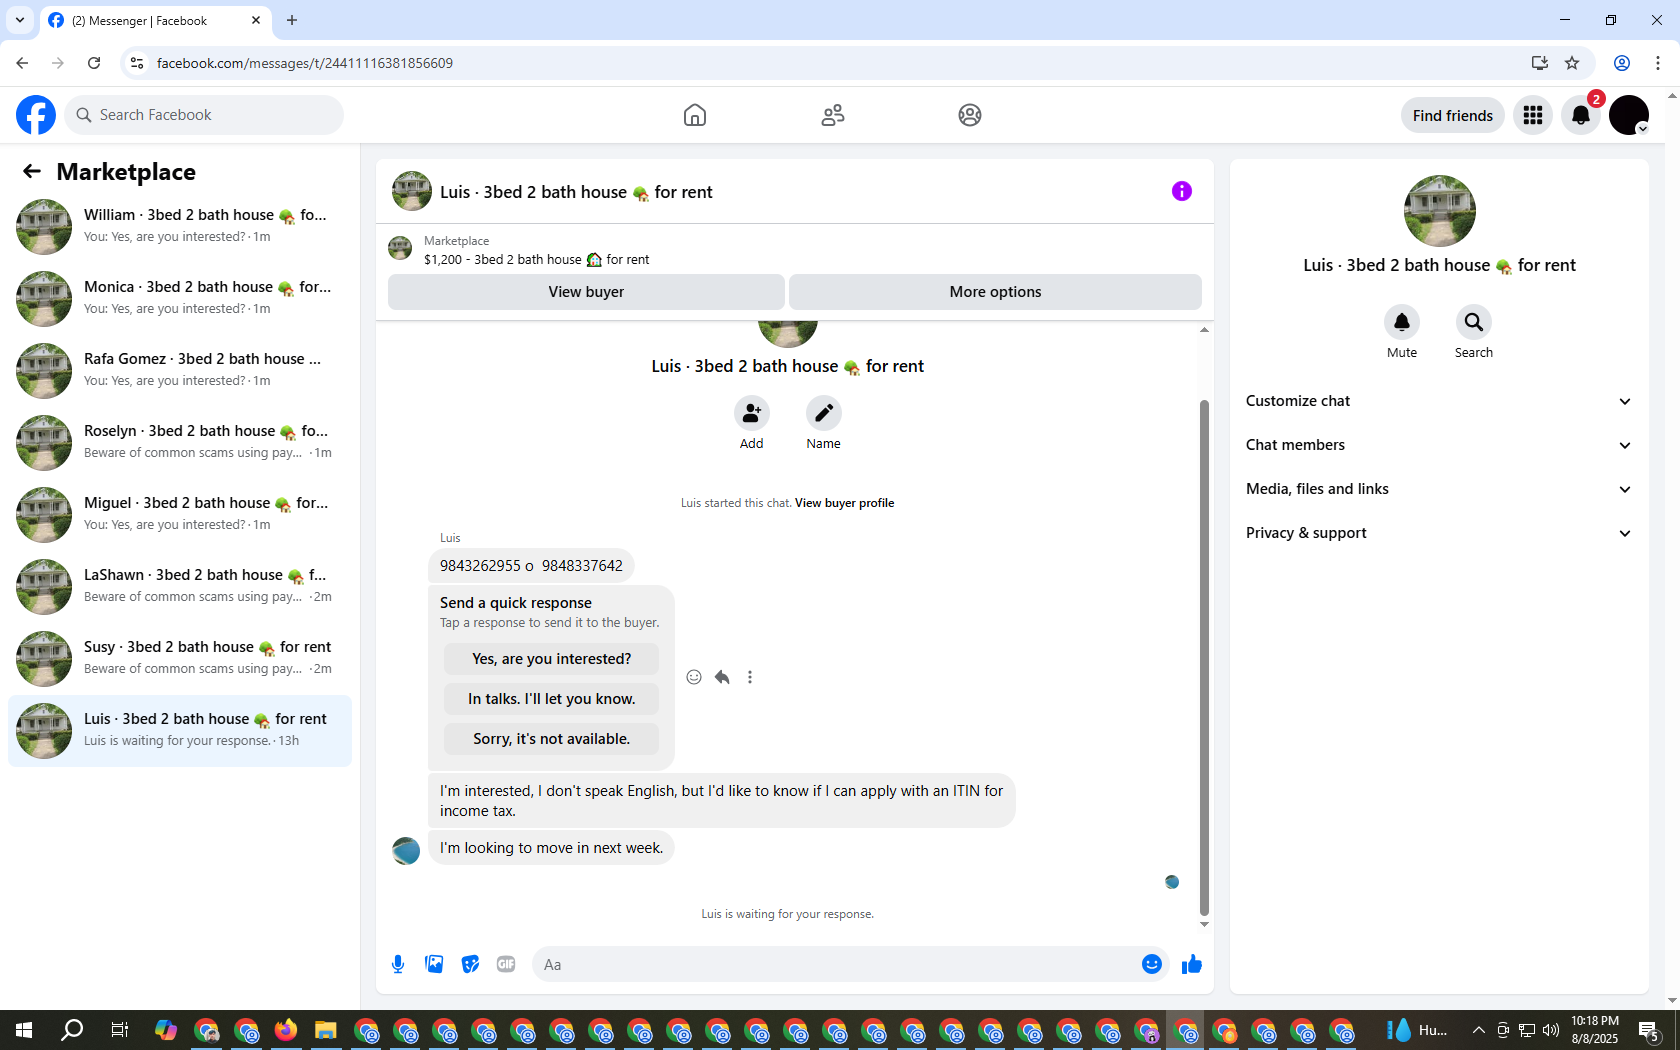
Task: Open the Groups icon in top navigation
Action: 970,115
